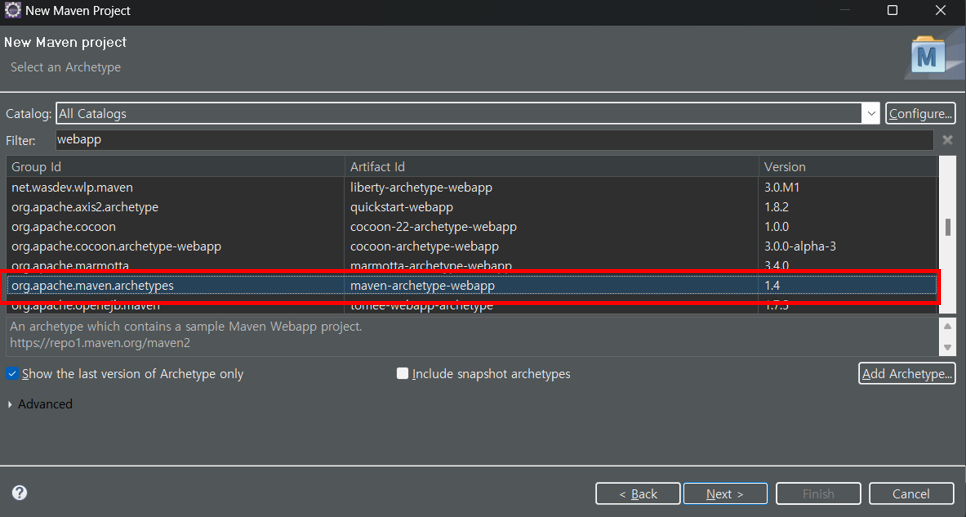Select the org.apache.cocoon.archetype-webapp row
Screen dimensions: 966x517
click(472, 246)
